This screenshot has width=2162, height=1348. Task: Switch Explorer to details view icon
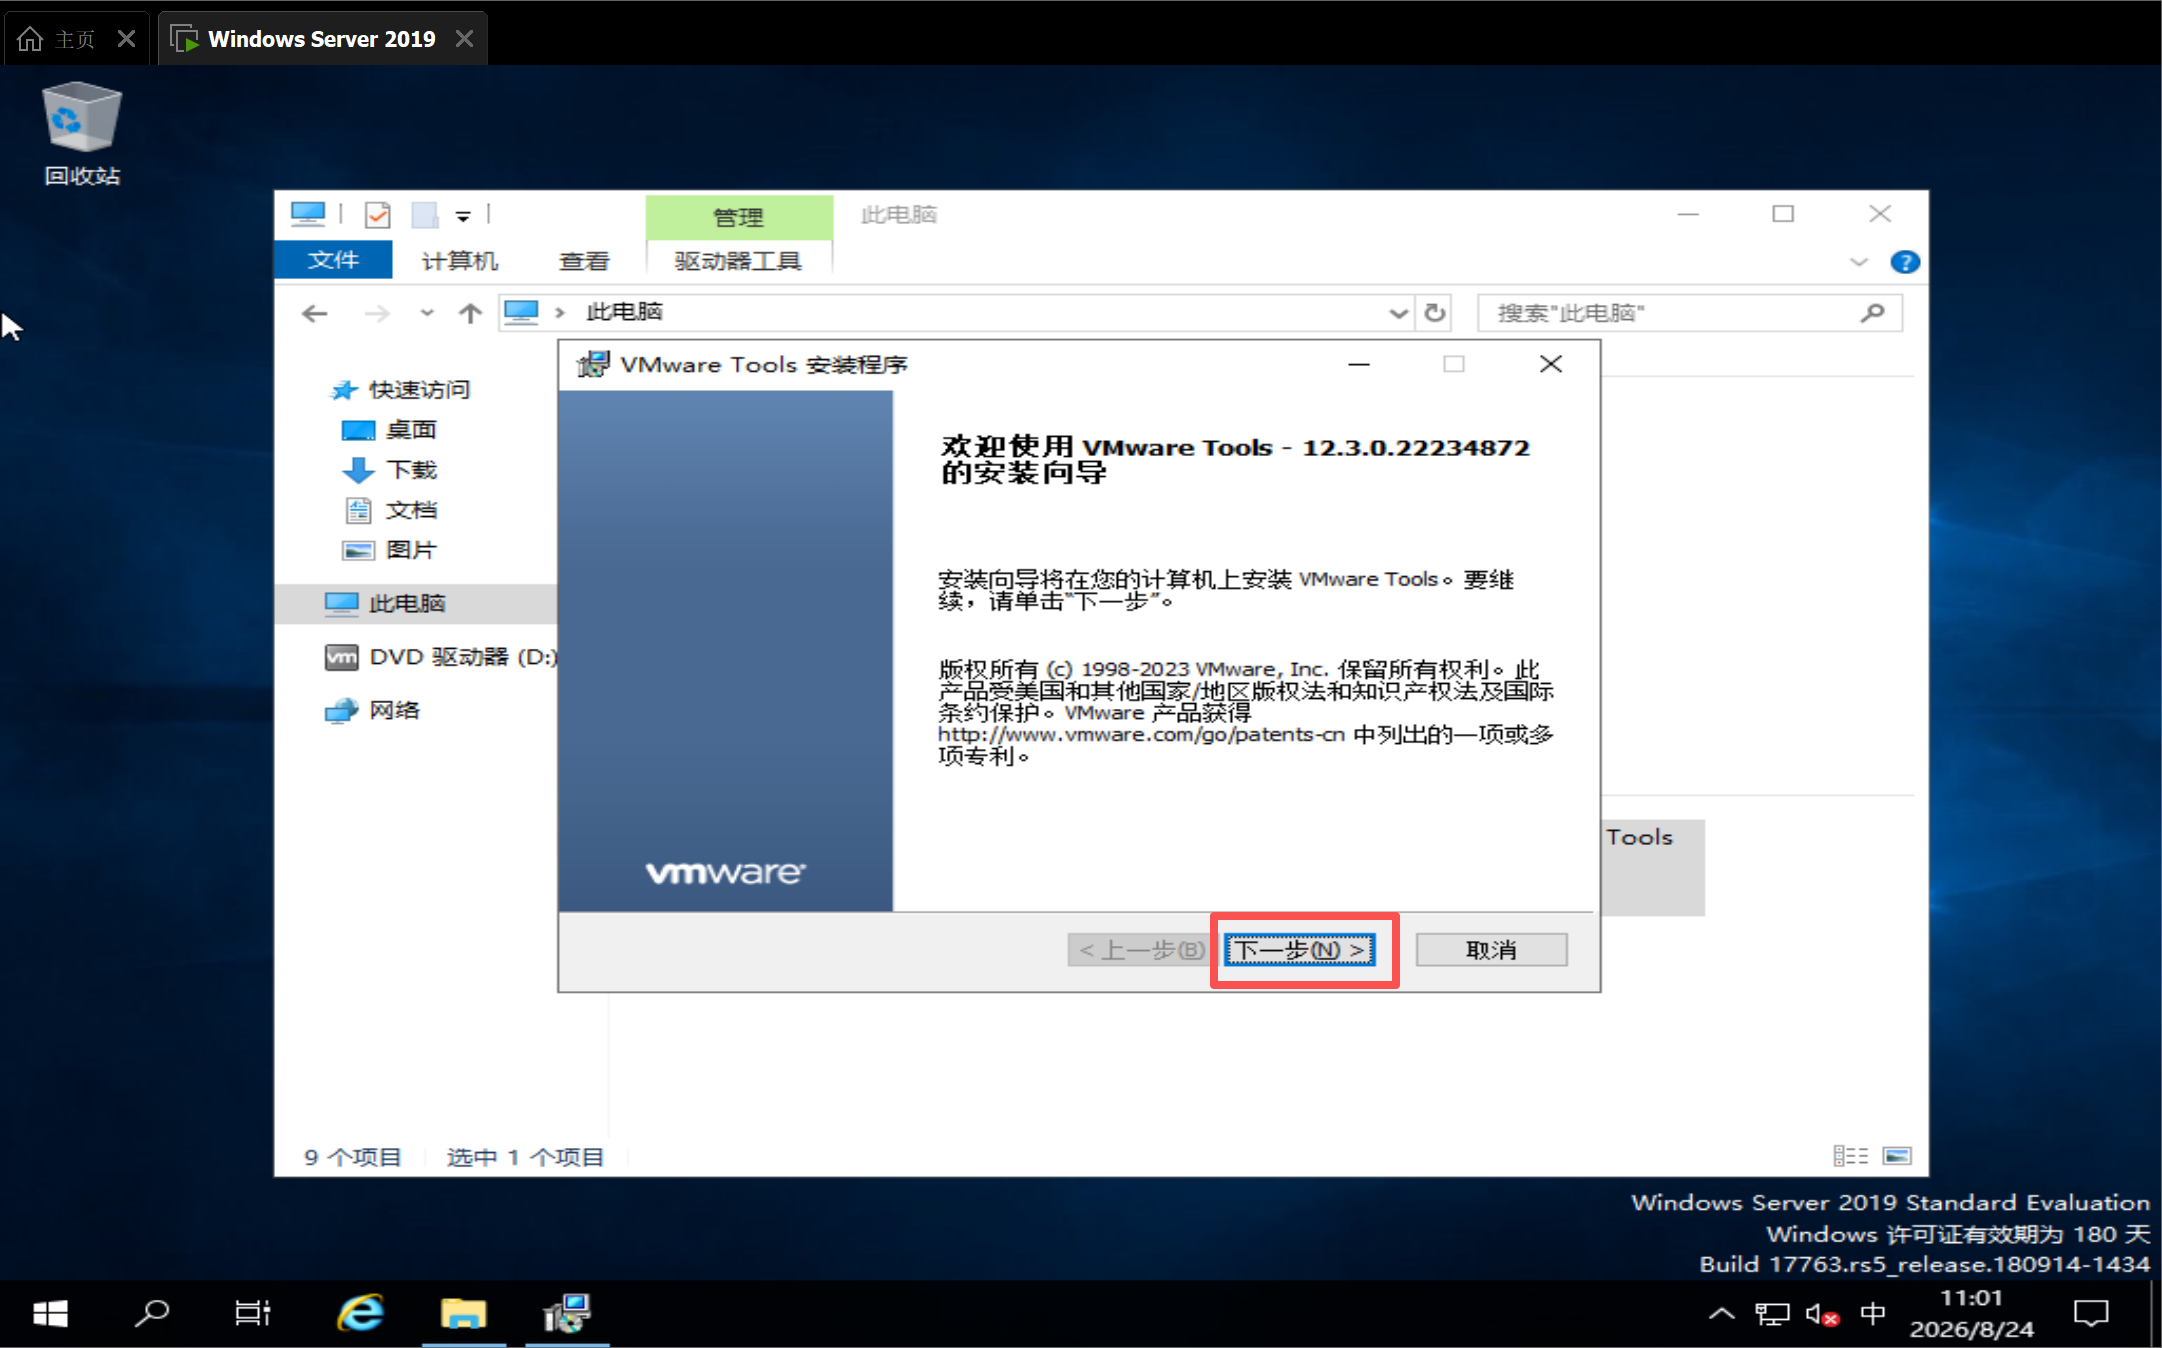(1851, 1156)
